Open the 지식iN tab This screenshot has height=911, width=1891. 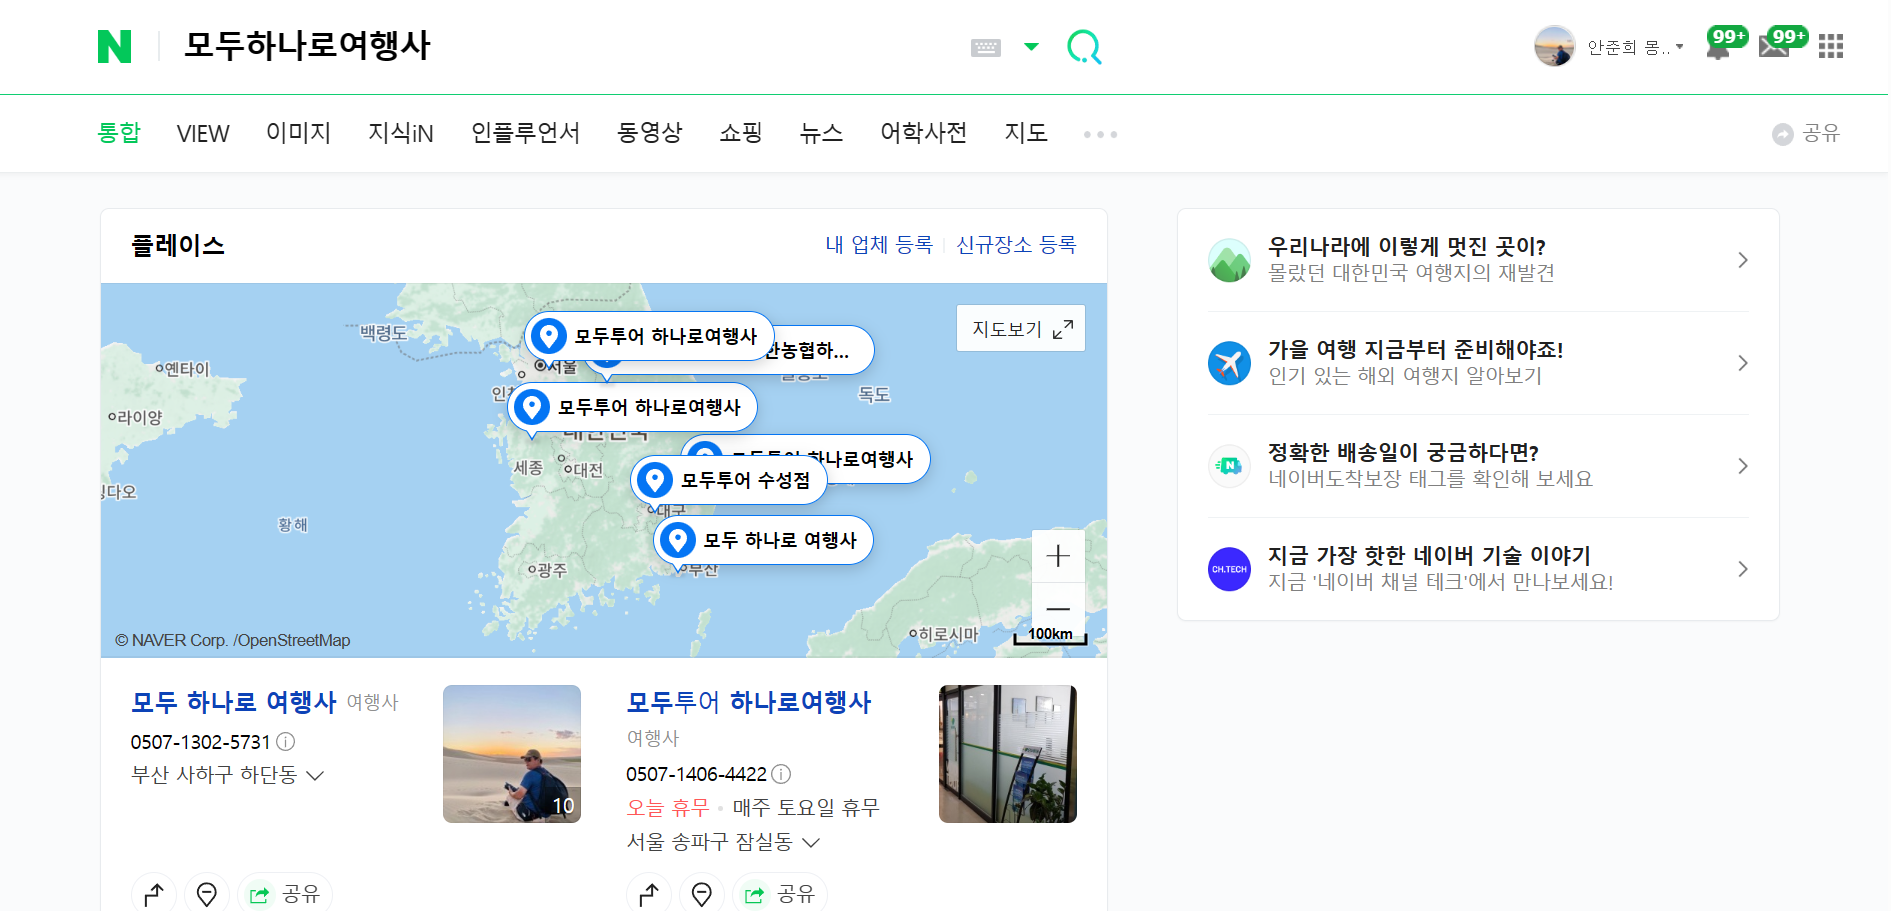tap(401, 133)
